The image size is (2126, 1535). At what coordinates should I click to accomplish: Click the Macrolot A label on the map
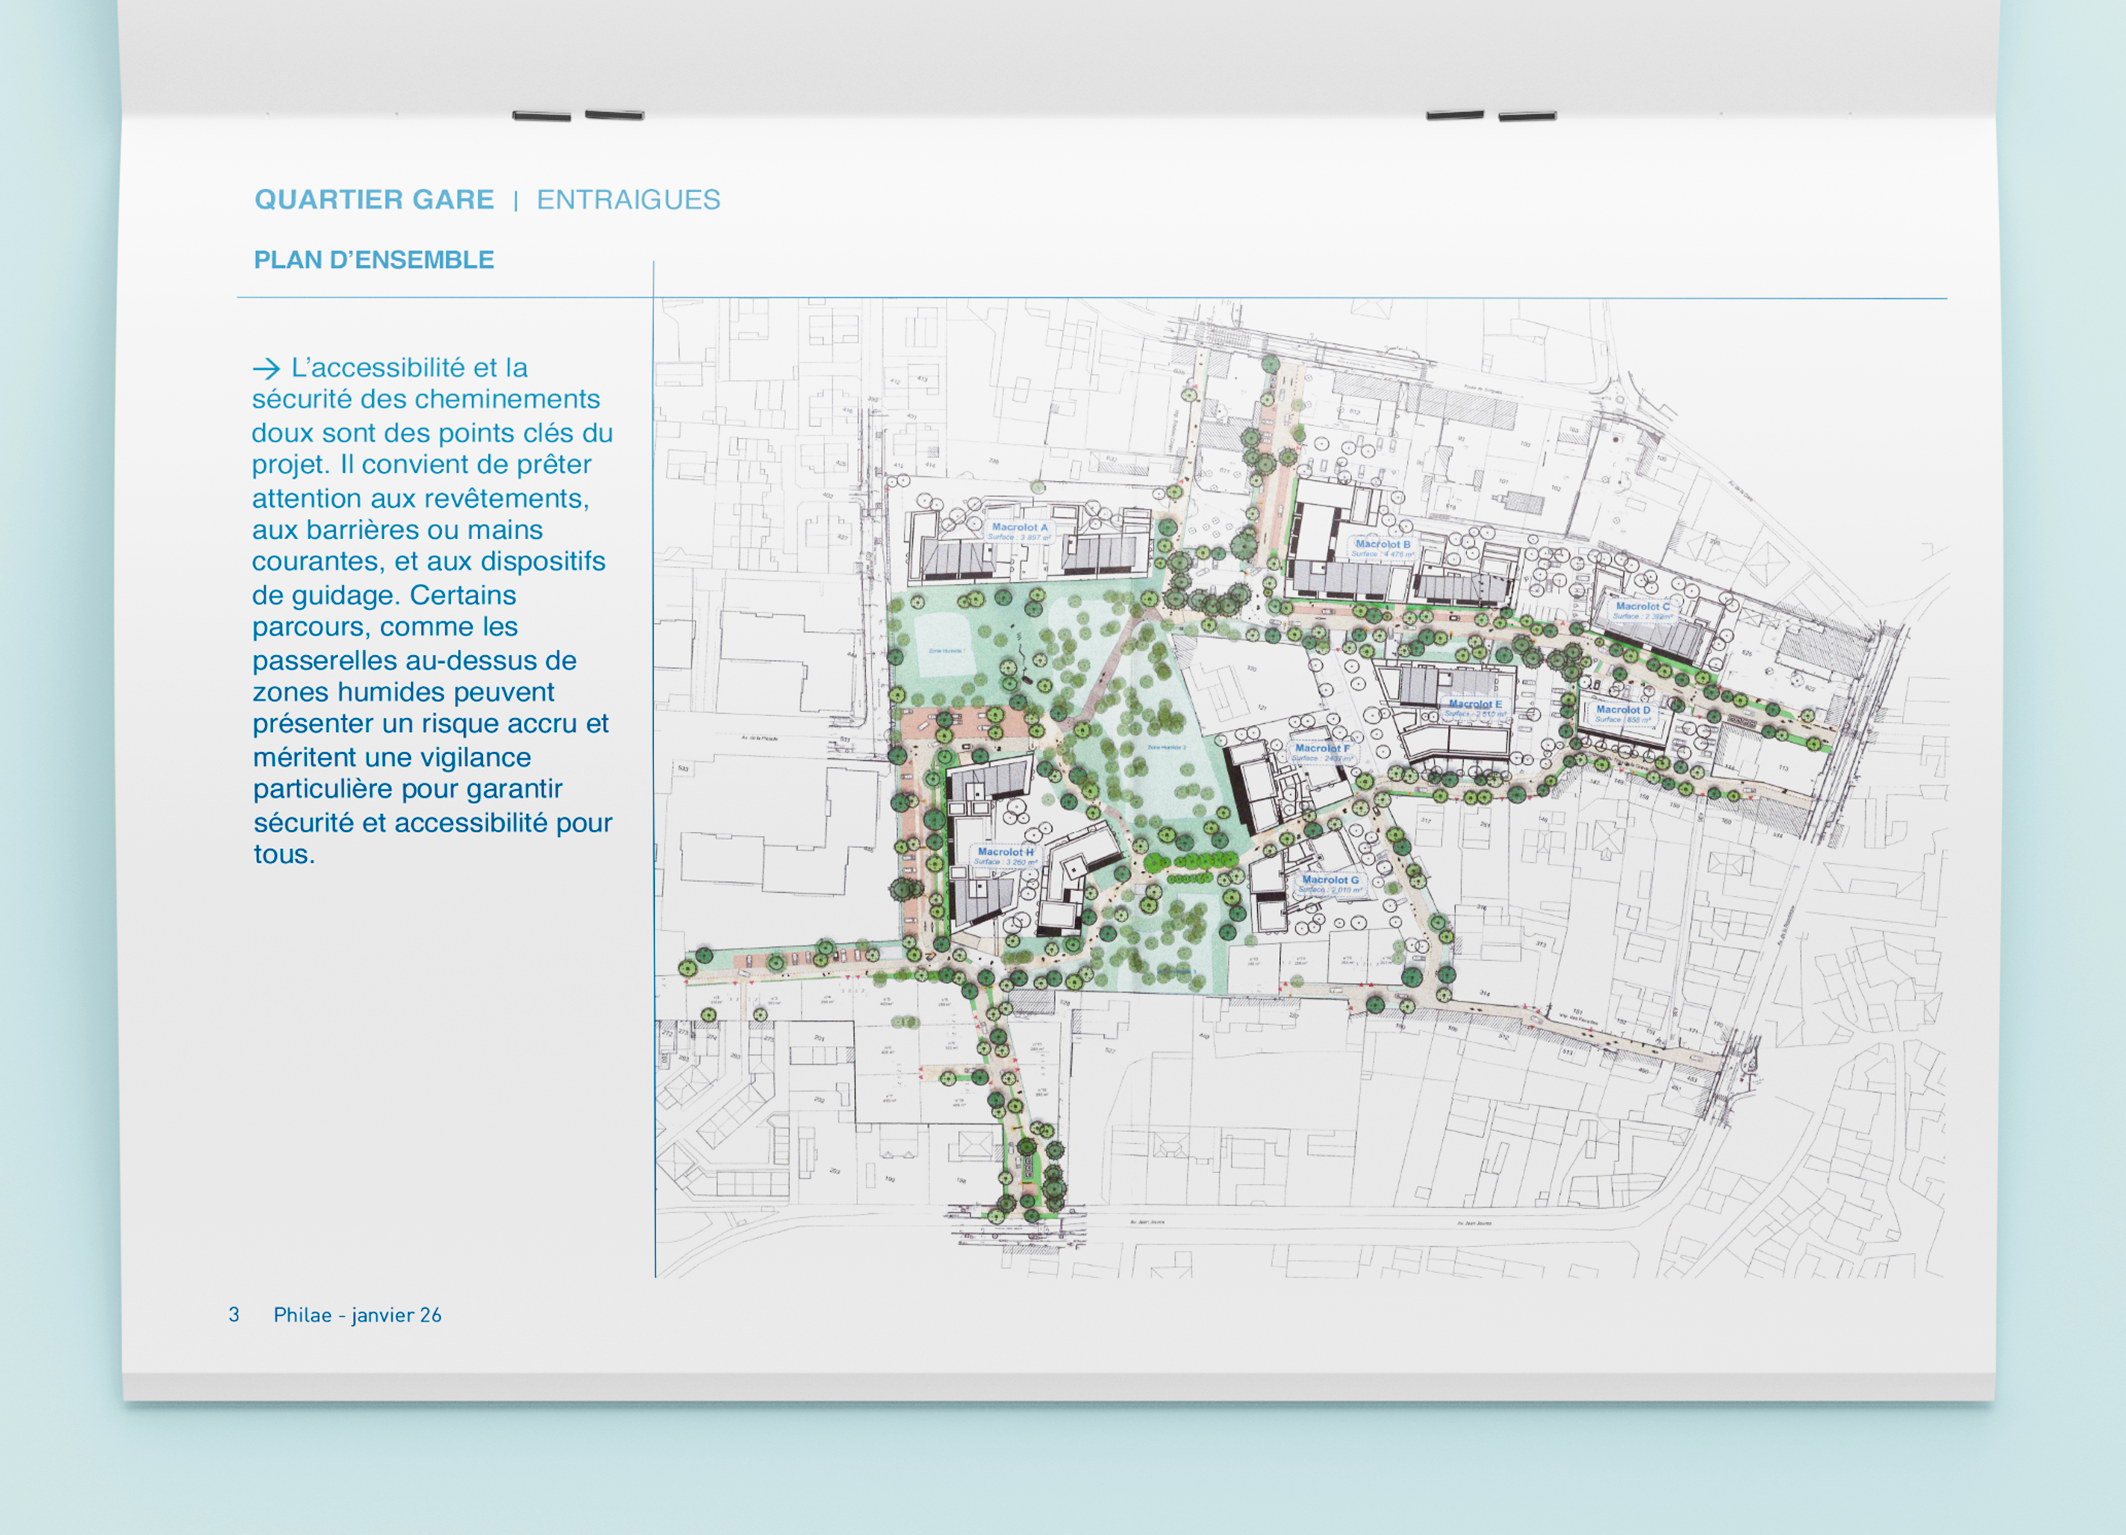[1020, 527]
